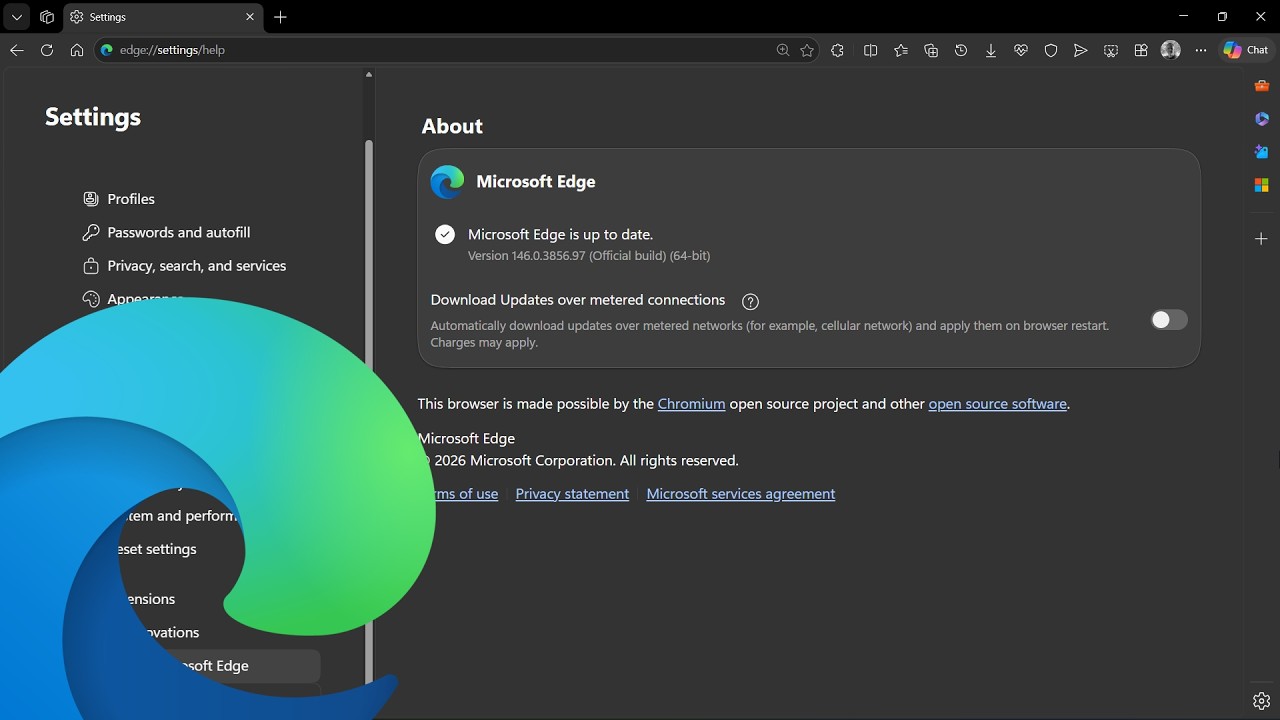
Task: Open the profile avatar picture
Action: click(x=1171, y=50)
